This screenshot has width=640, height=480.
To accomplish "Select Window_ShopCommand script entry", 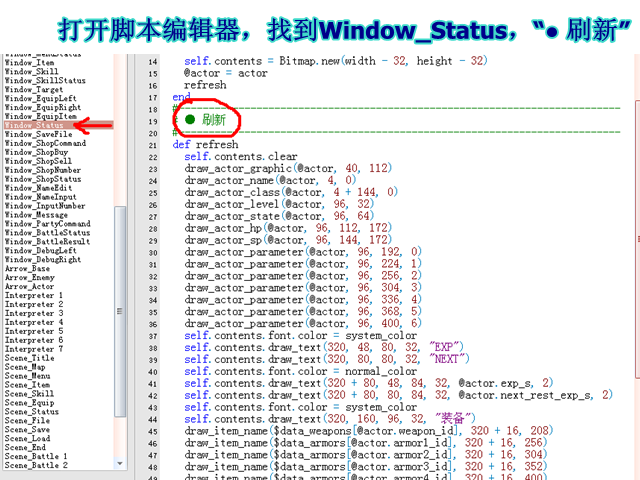I will [x=45, y=143].
